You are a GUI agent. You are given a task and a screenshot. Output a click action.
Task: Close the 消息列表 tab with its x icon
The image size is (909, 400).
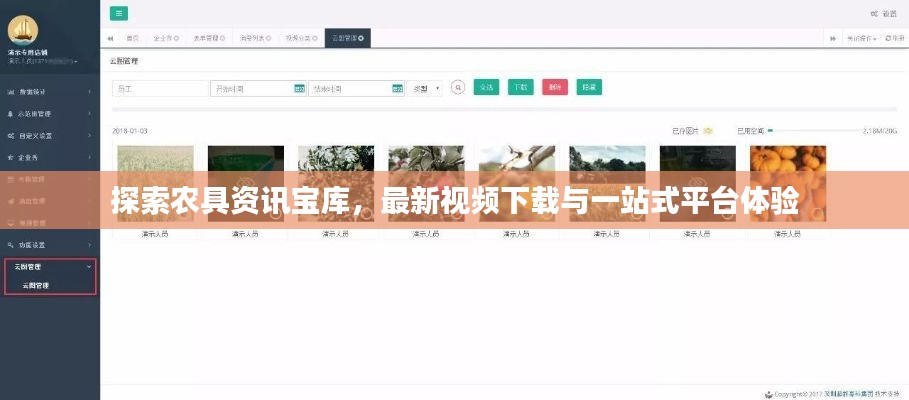[x=268, y=38]
